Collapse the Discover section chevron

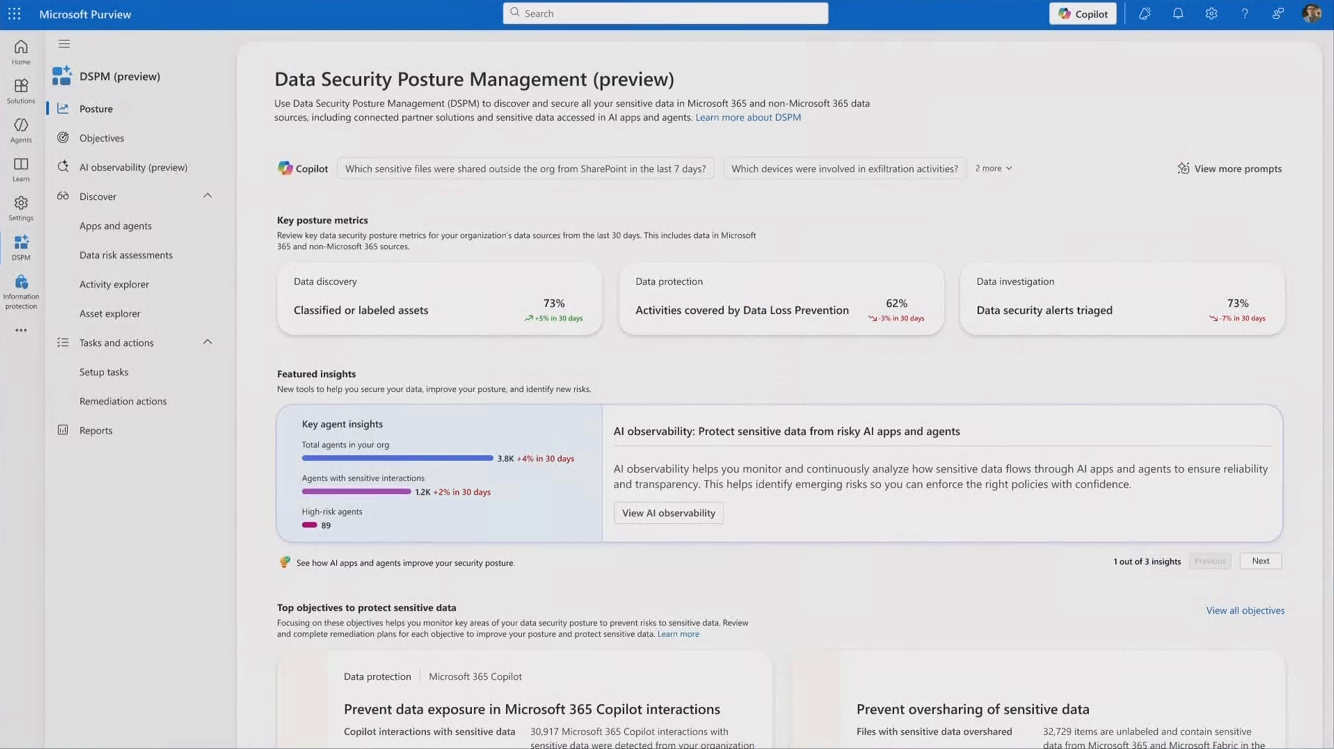tap(208, 196)
